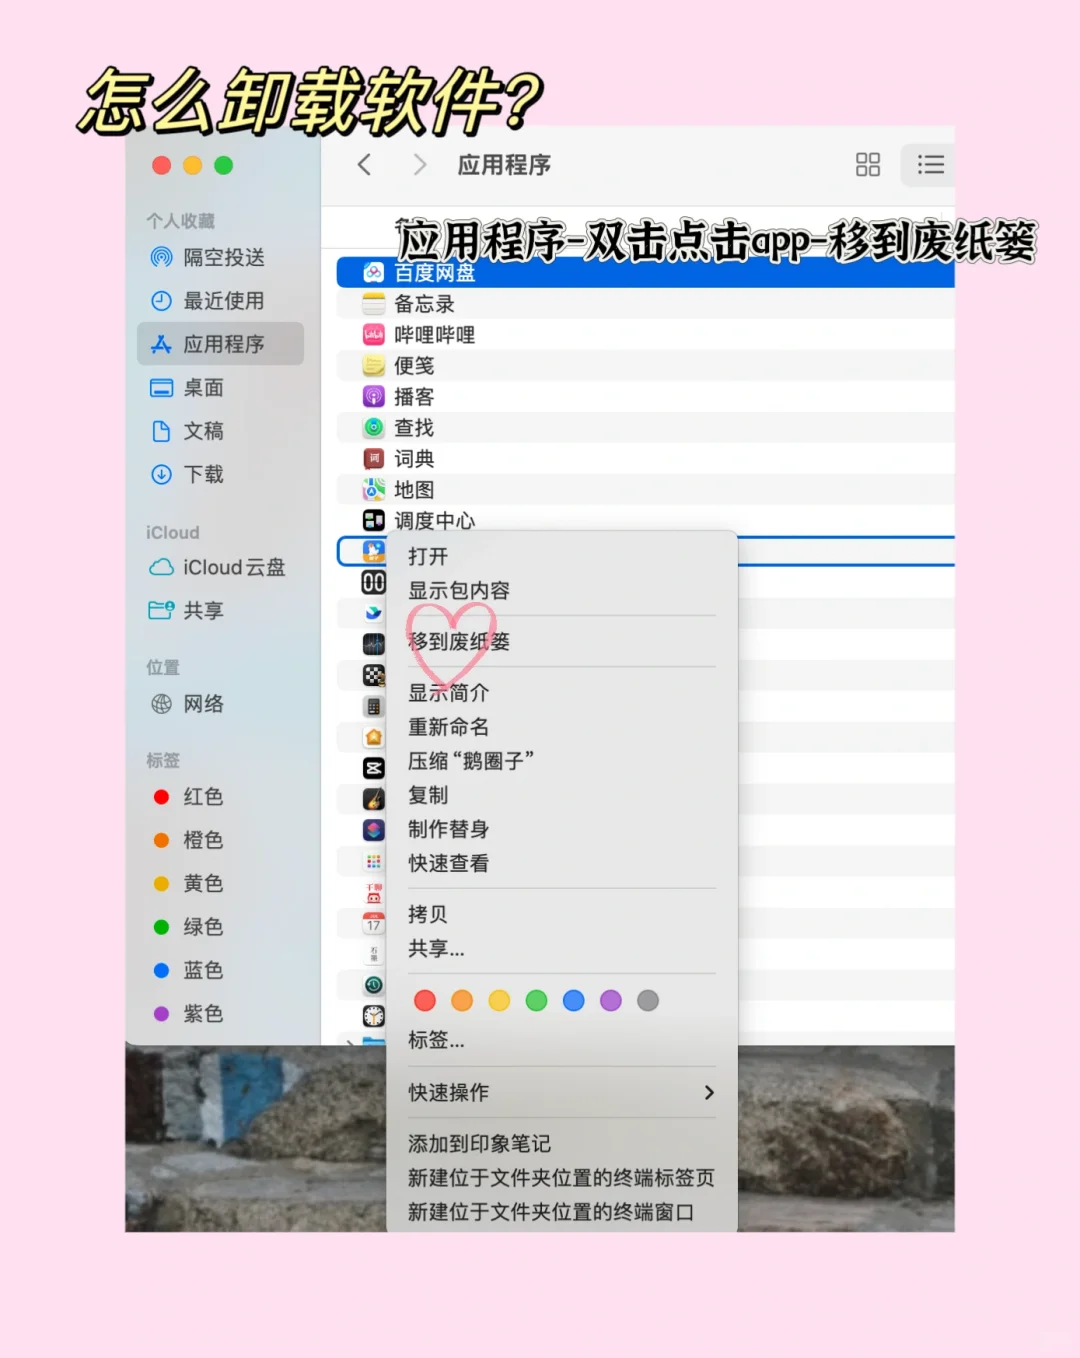This screenshot has width=1080, height=1358.
Task: Click the back navigation arrow
Action: pyautogui.click(x=364, y=165)
